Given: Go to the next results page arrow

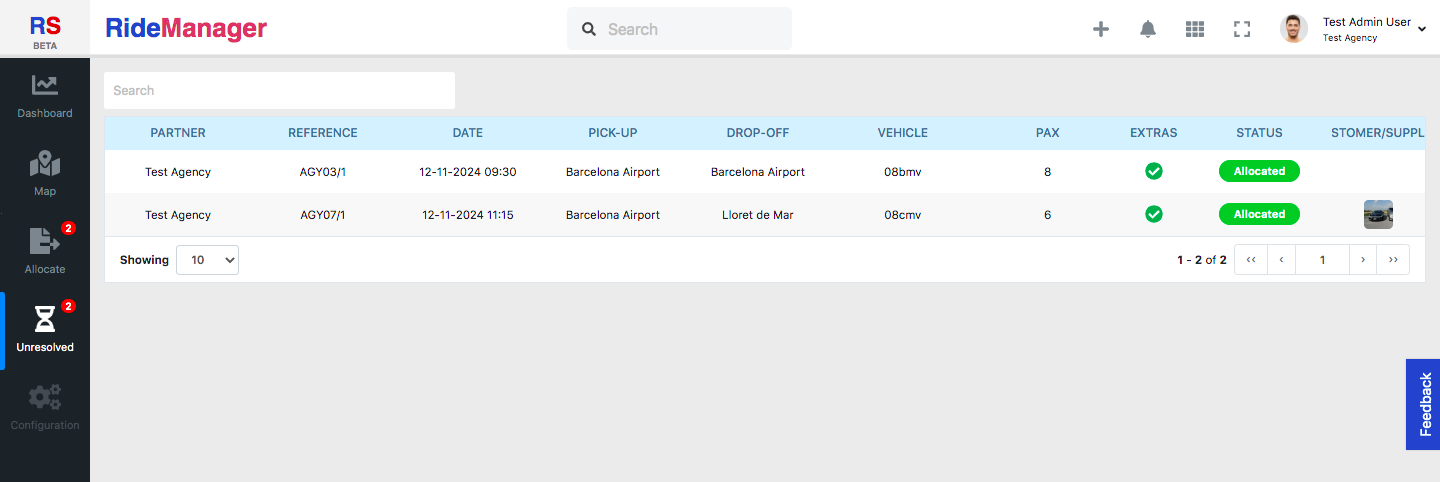Looking at the screenshot, I should pos(1363,260).
